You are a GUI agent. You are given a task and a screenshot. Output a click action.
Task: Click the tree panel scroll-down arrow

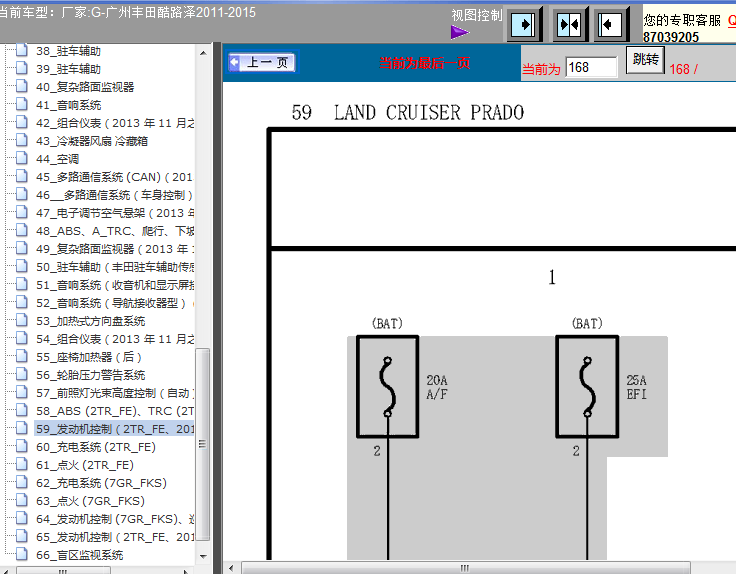point(203,557)
